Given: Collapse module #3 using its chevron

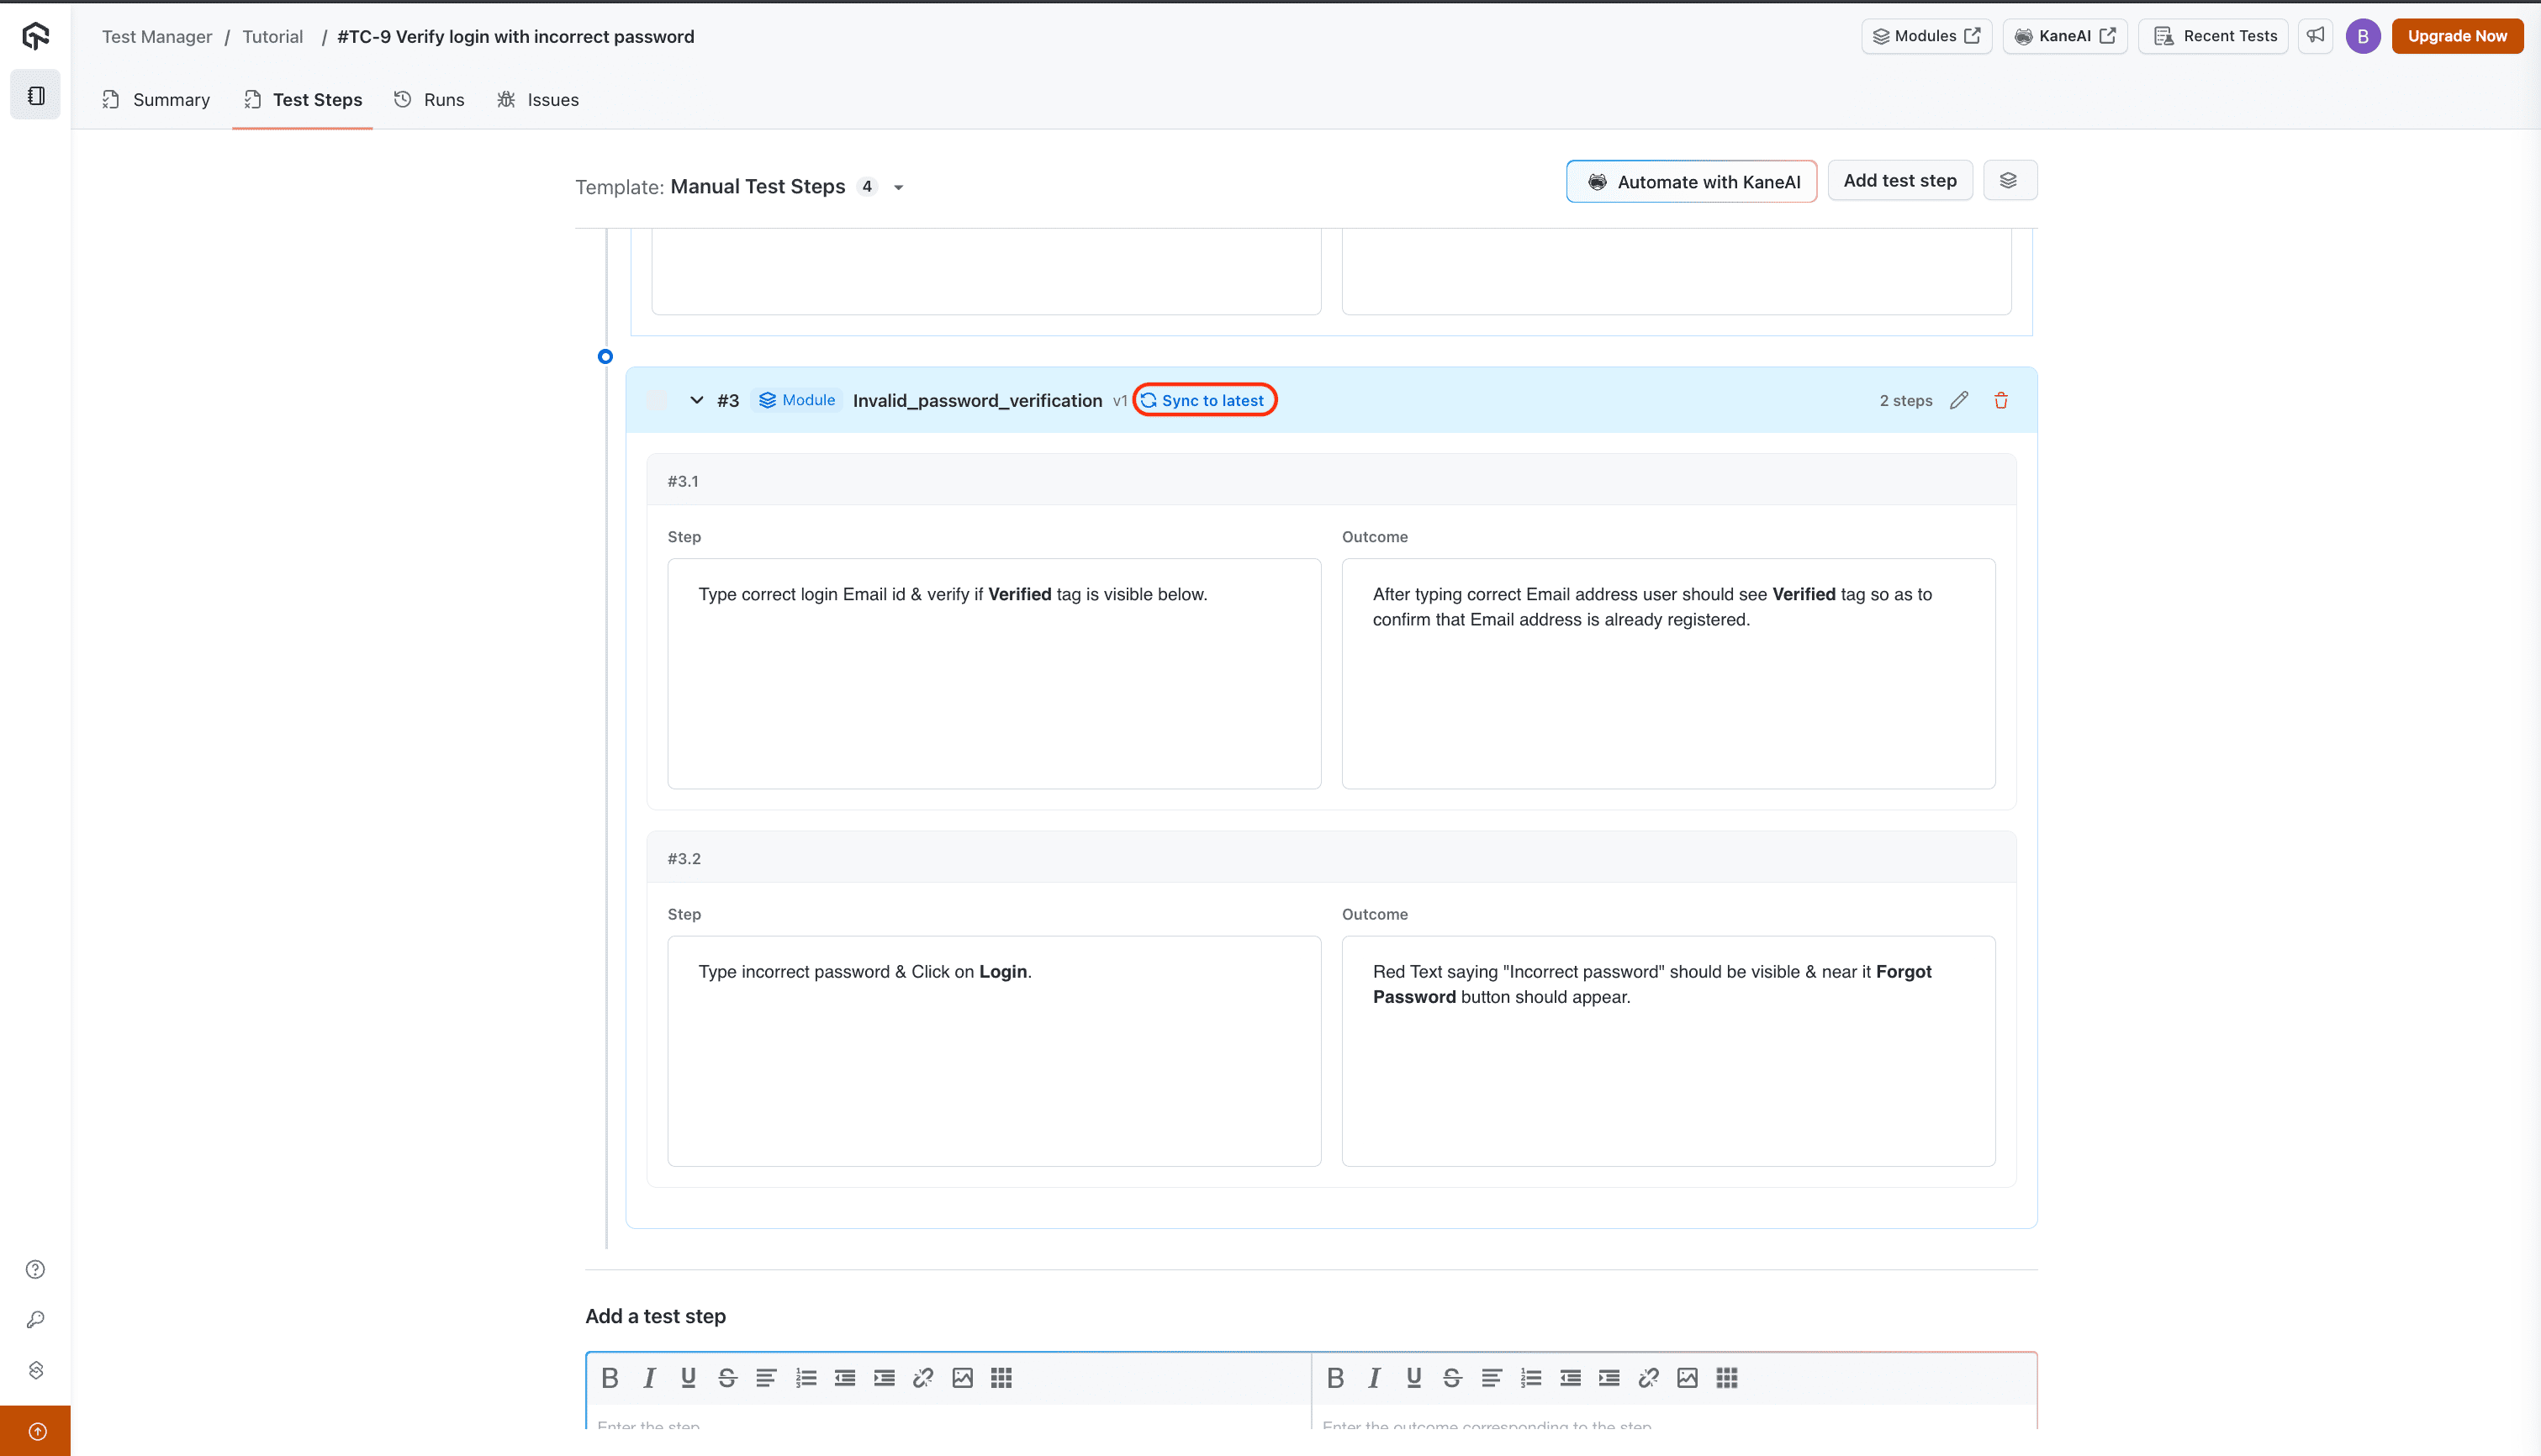Looking at the screenshot, I should point(696,400).
